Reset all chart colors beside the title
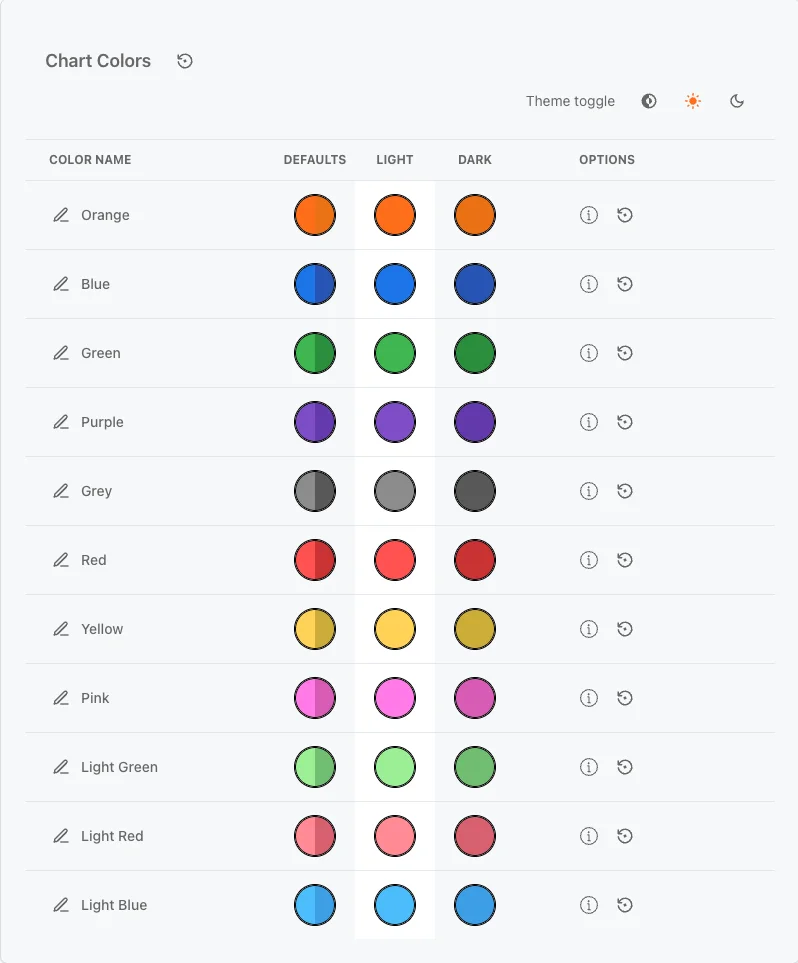The height and width of the screenshot is (963, 798). click(185, 61)
